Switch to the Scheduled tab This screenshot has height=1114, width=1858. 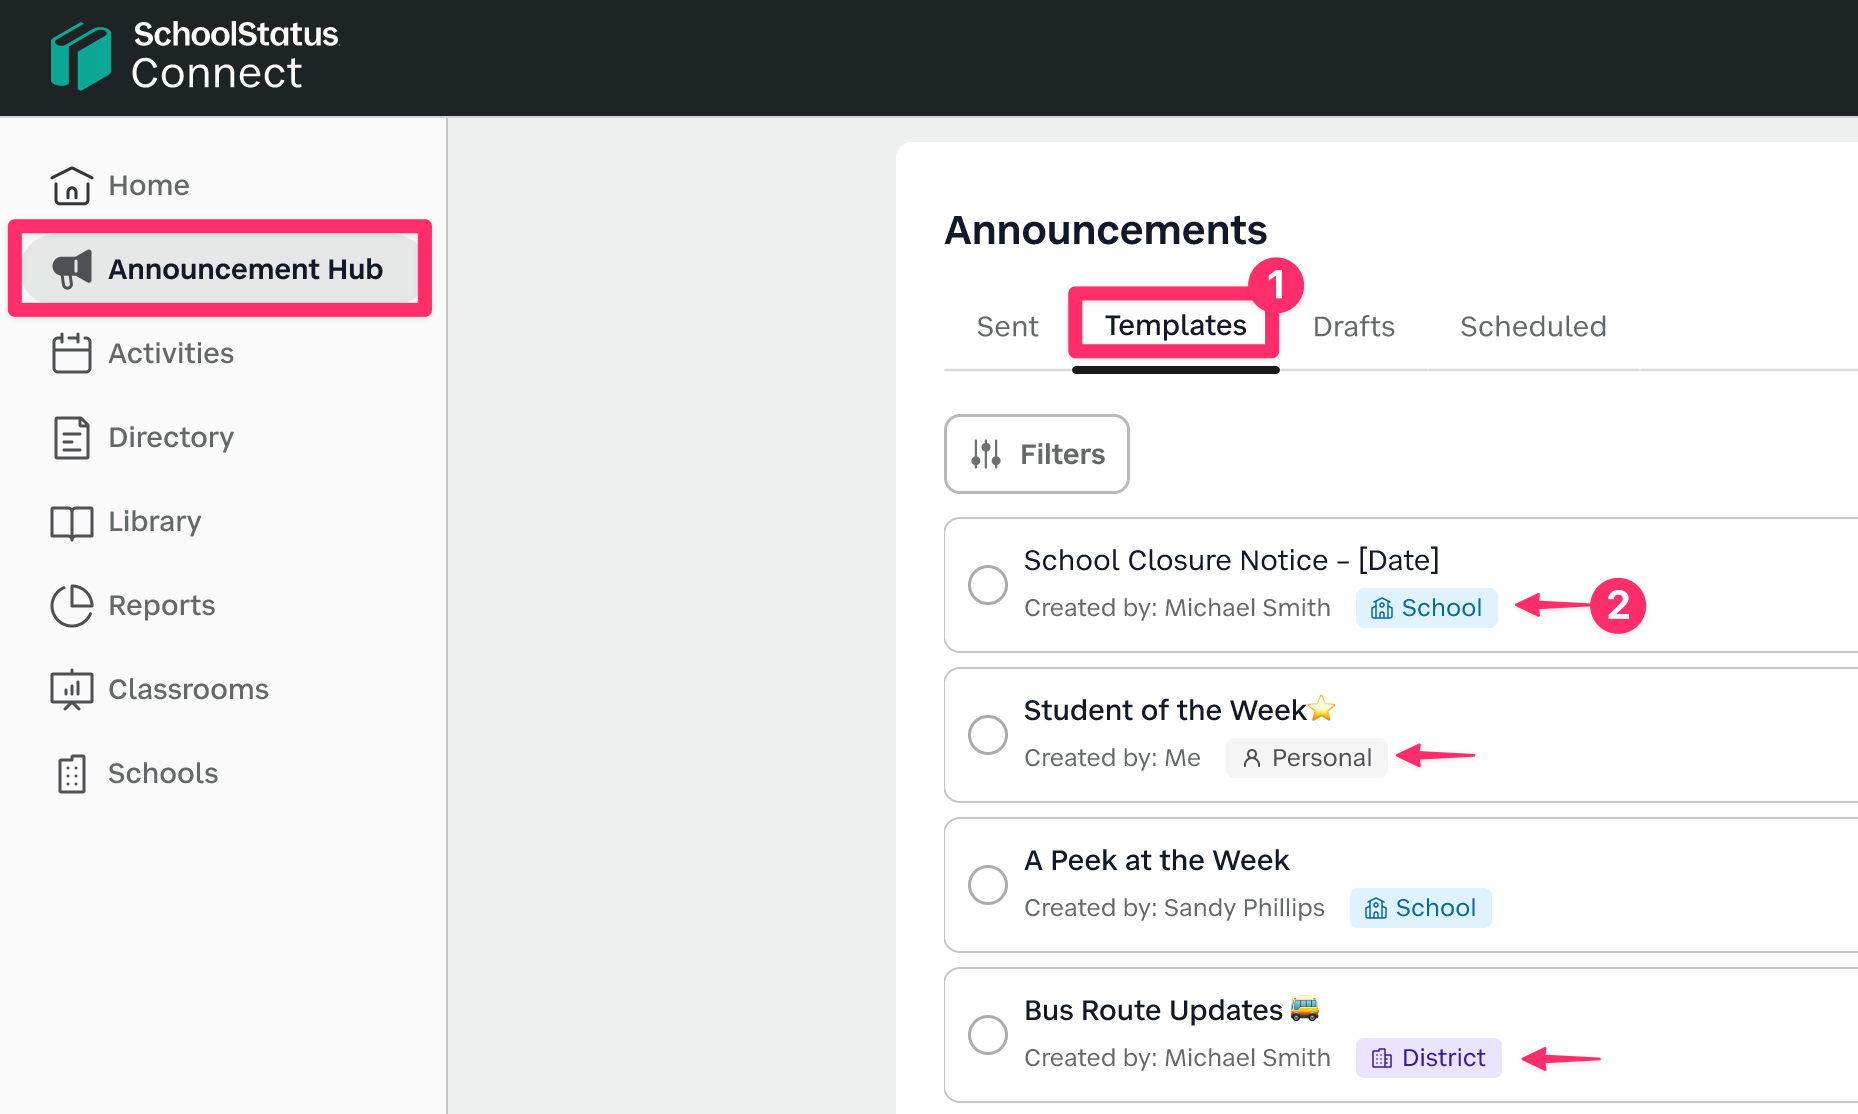1533,326
